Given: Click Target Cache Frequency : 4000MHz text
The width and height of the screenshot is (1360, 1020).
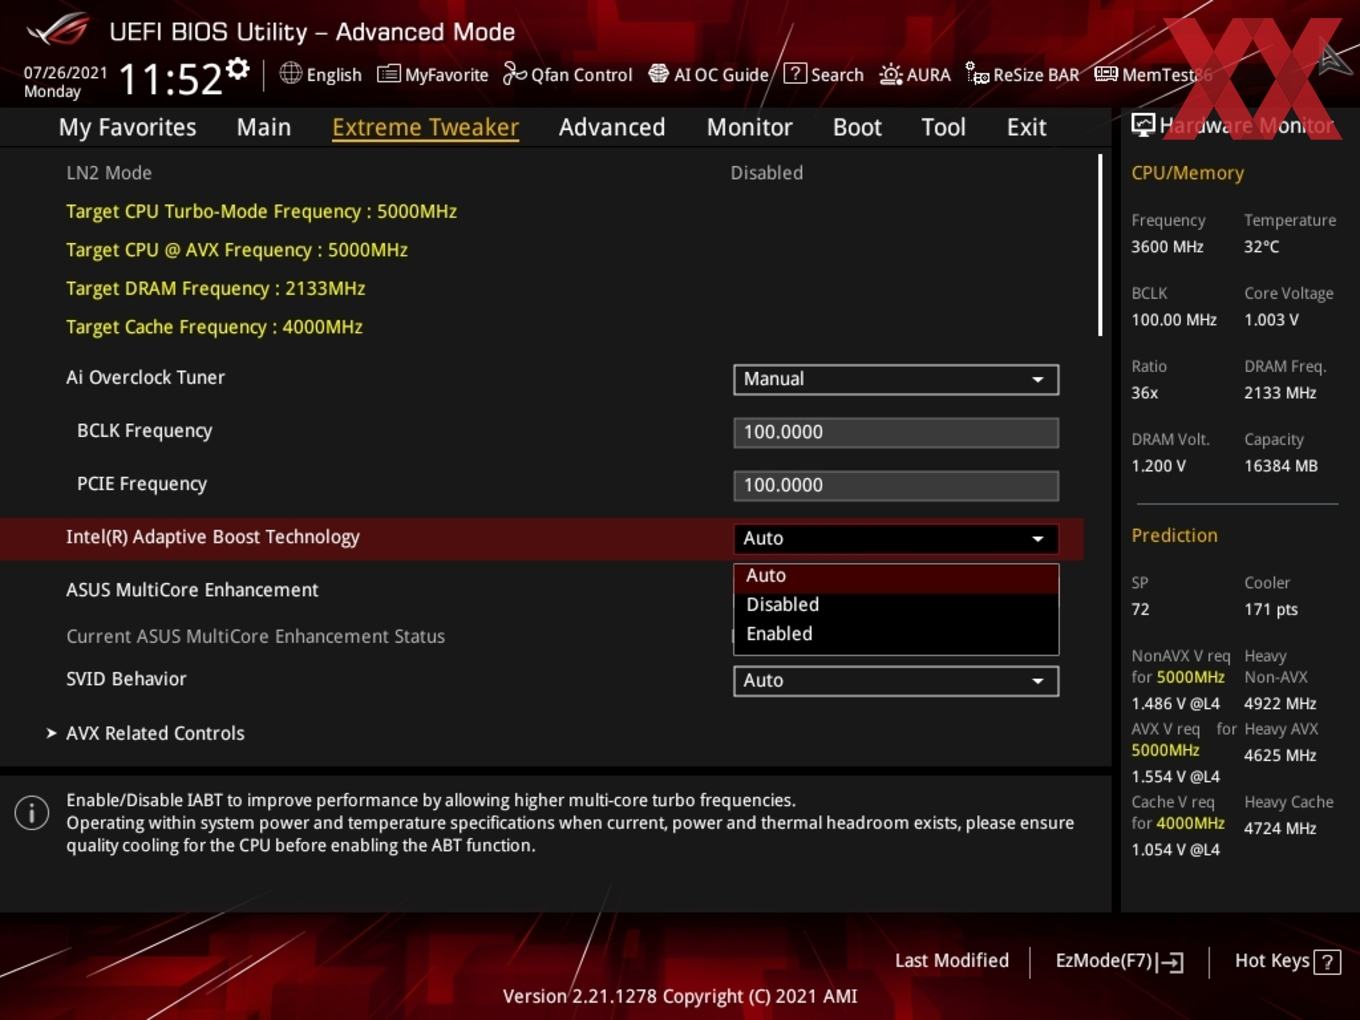Looking at the screenshot, I should (x=214, y=327).
